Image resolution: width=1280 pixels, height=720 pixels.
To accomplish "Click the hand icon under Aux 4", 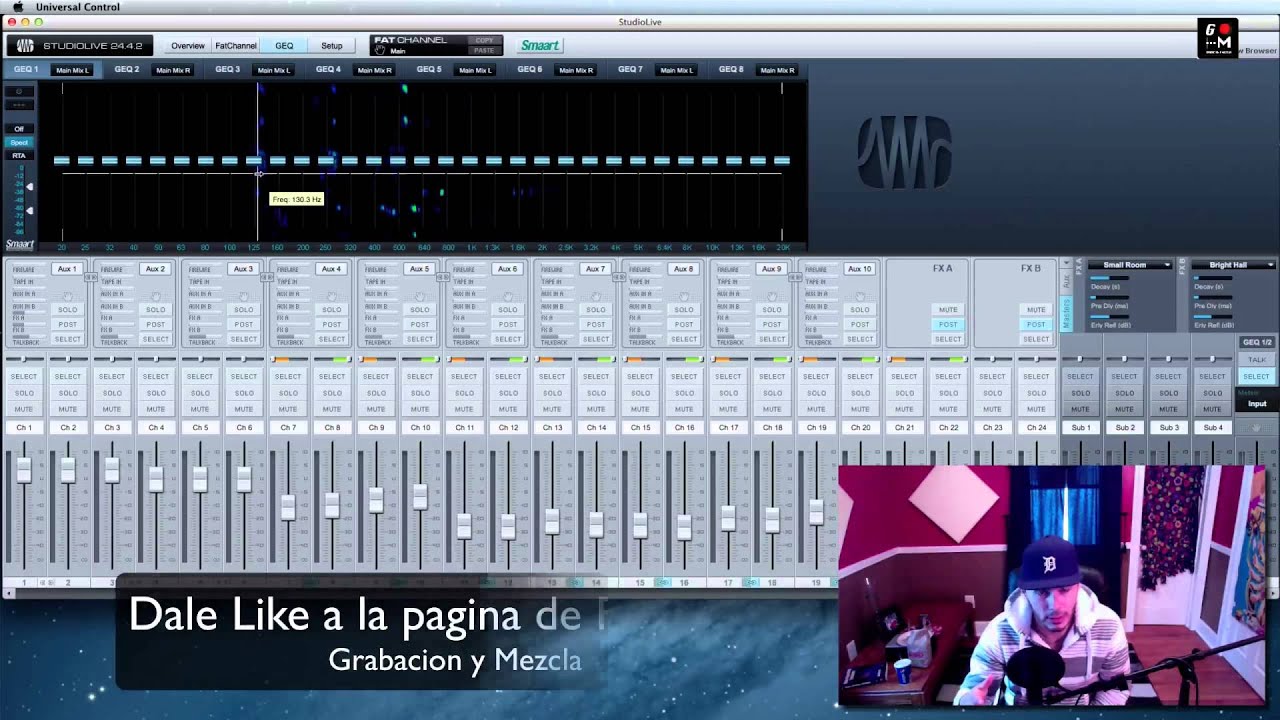I will click(x=332, y=296).
